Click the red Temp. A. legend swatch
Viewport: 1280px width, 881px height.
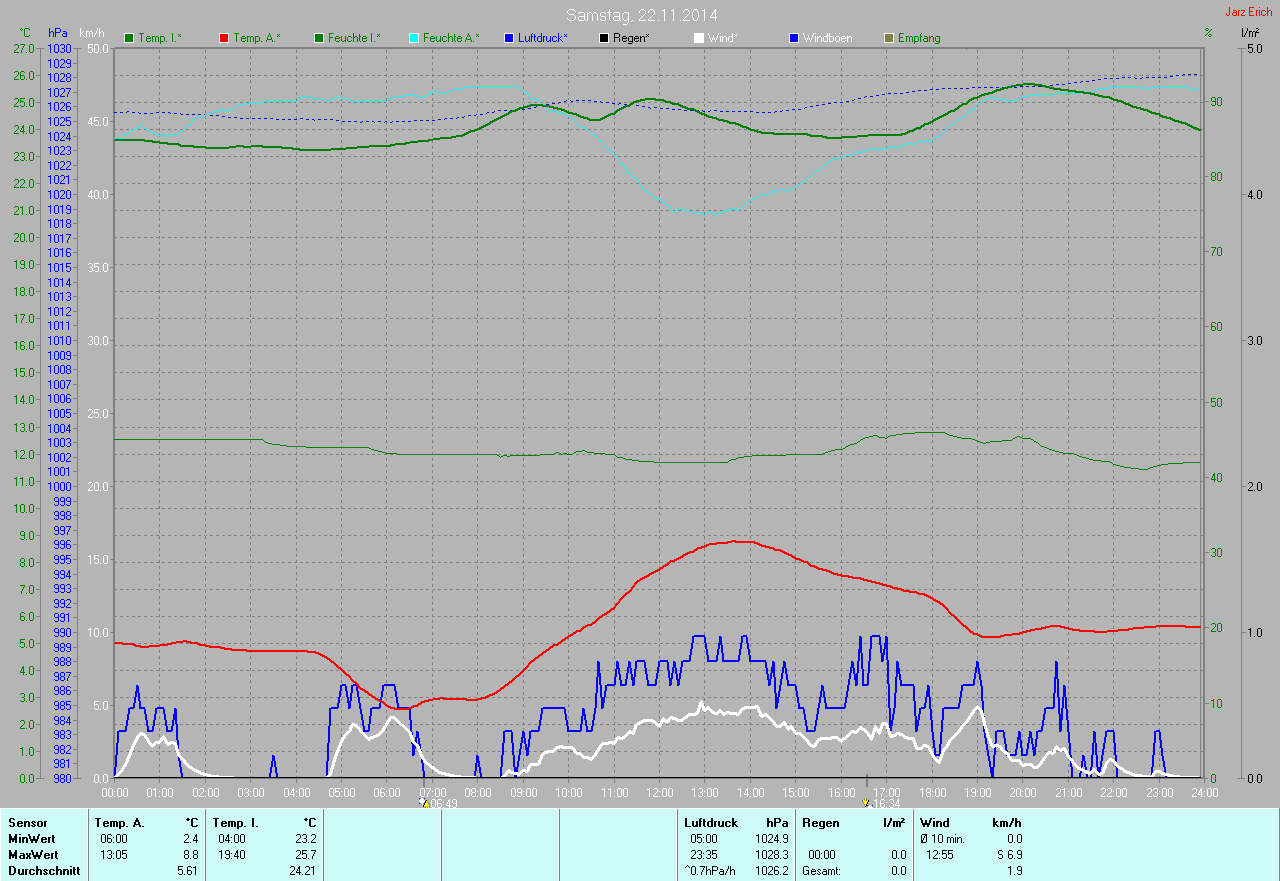224,38
